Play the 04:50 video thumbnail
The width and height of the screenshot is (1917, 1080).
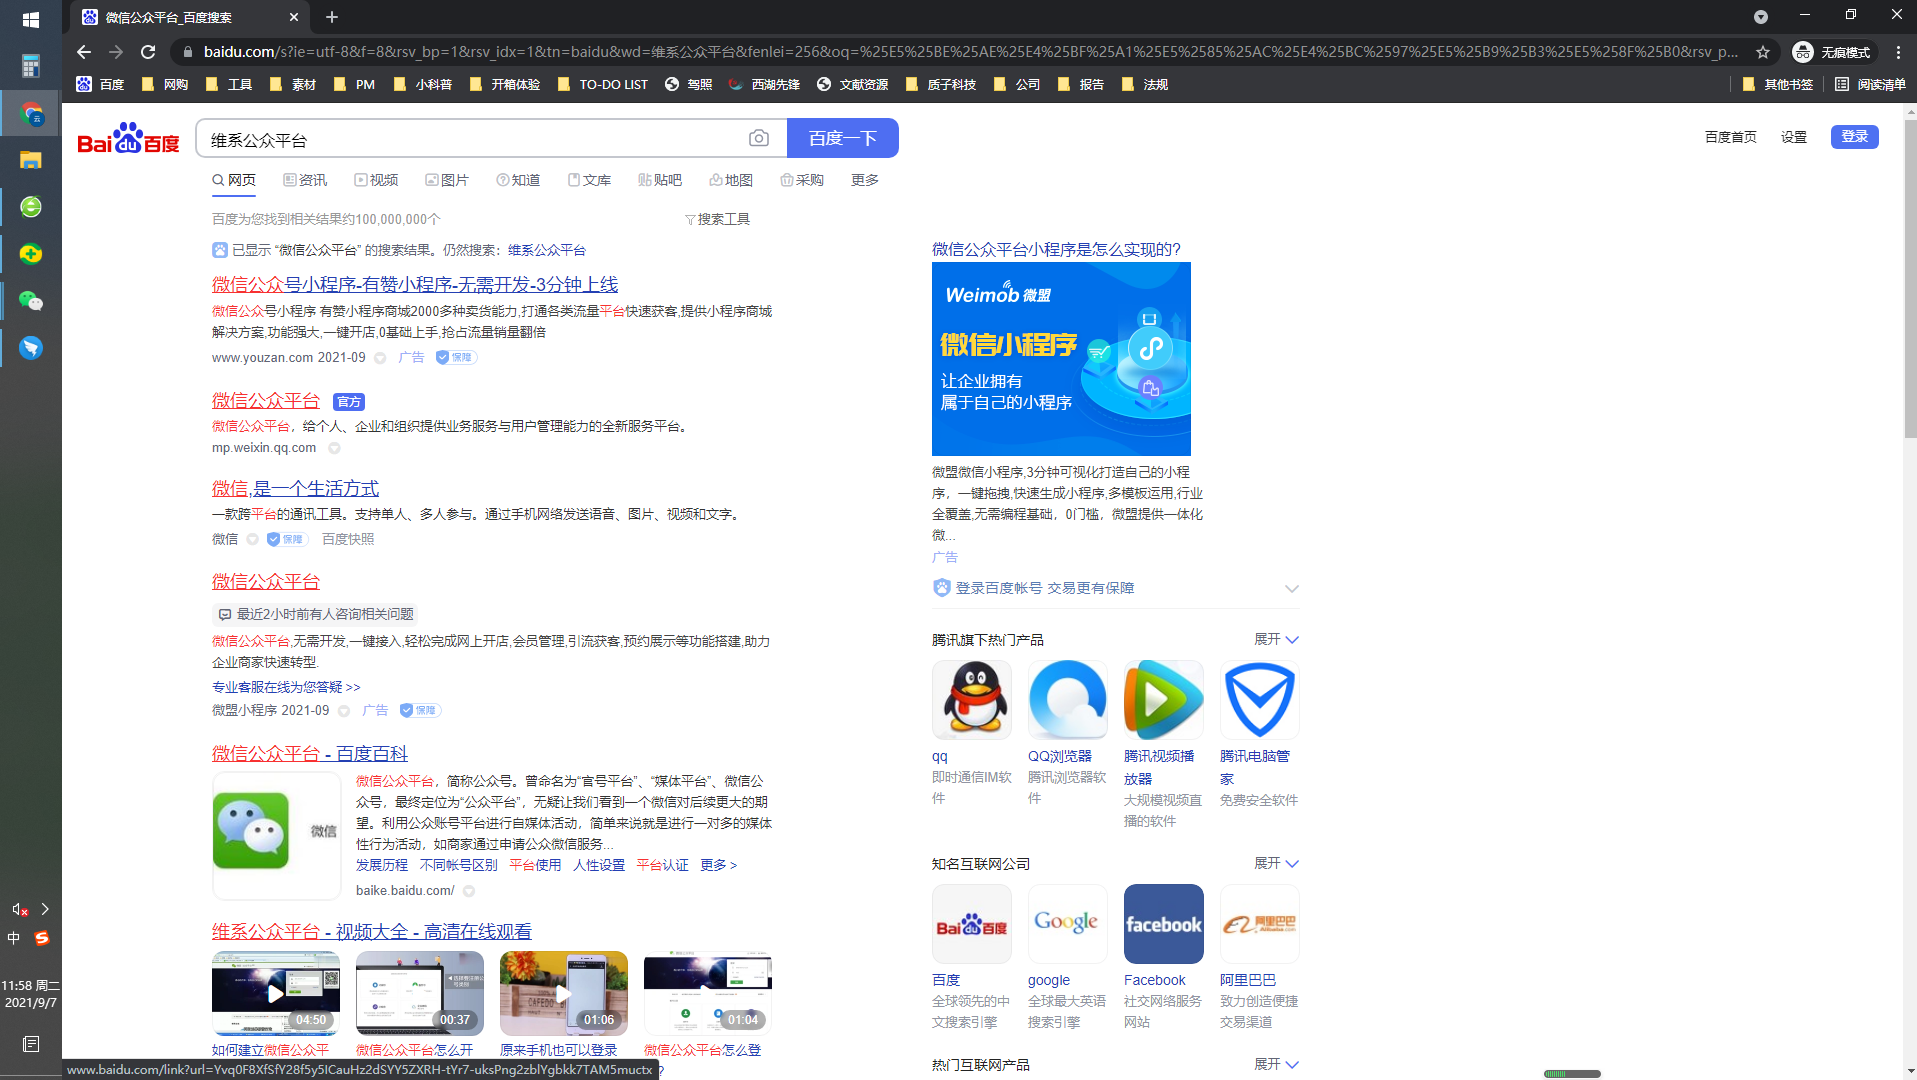[x=276, y=993]
